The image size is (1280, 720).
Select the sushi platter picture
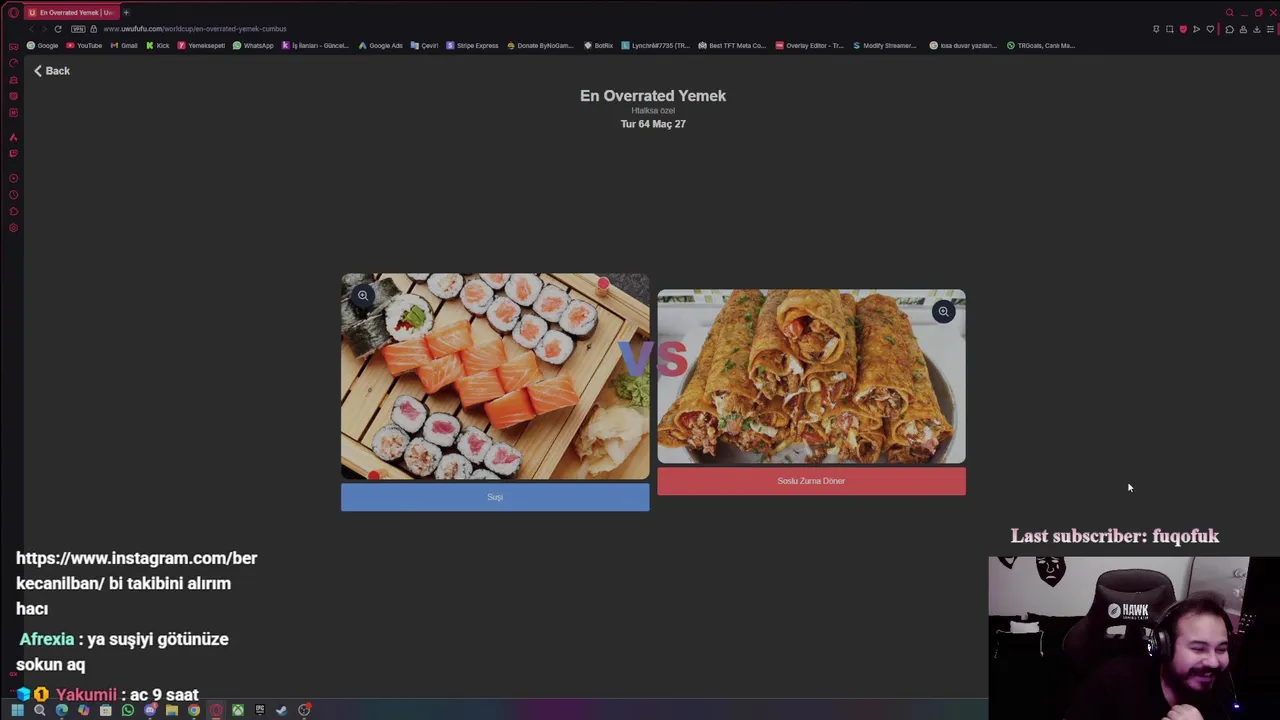(495, 377)
